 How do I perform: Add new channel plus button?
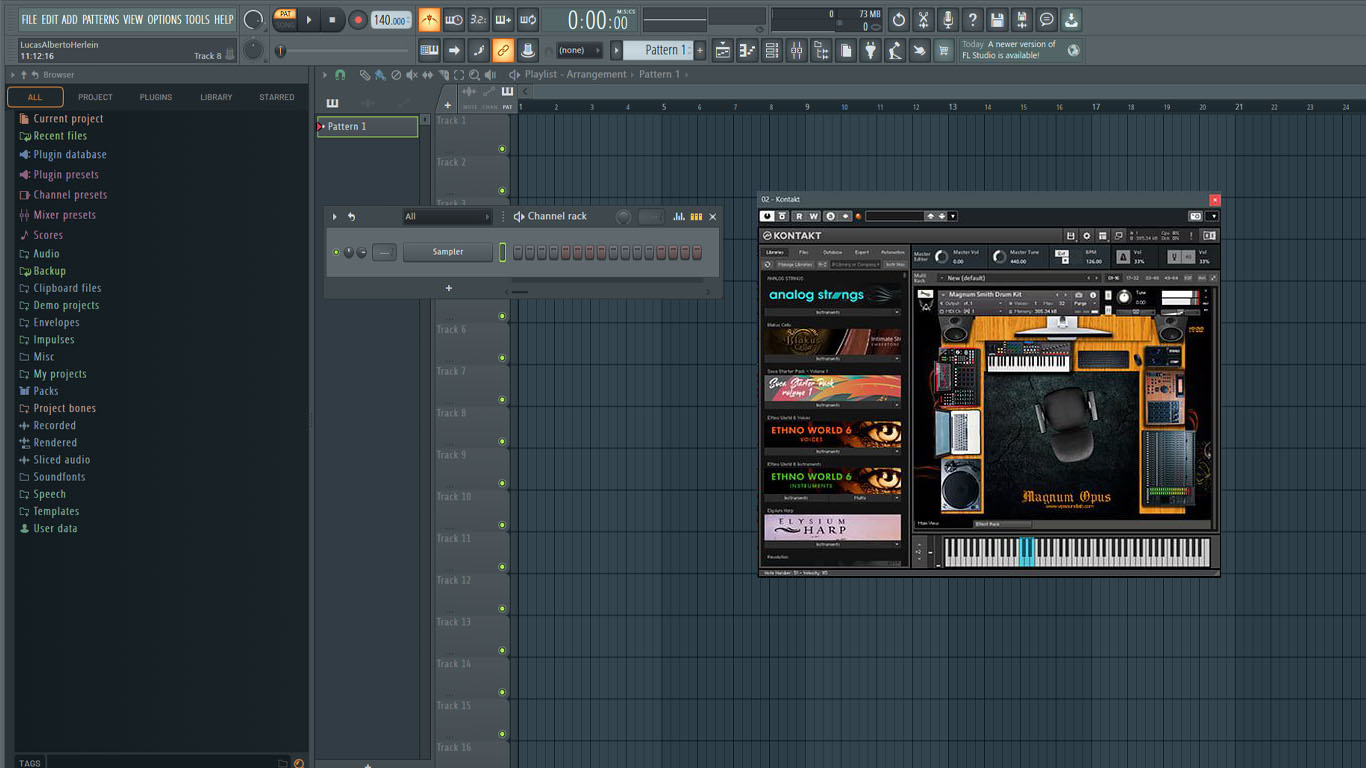click(448, 288)
